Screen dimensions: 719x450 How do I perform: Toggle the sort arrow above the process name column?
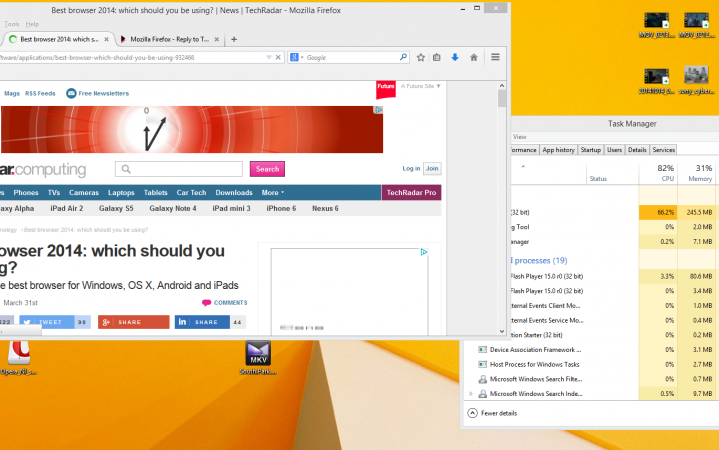523,167
